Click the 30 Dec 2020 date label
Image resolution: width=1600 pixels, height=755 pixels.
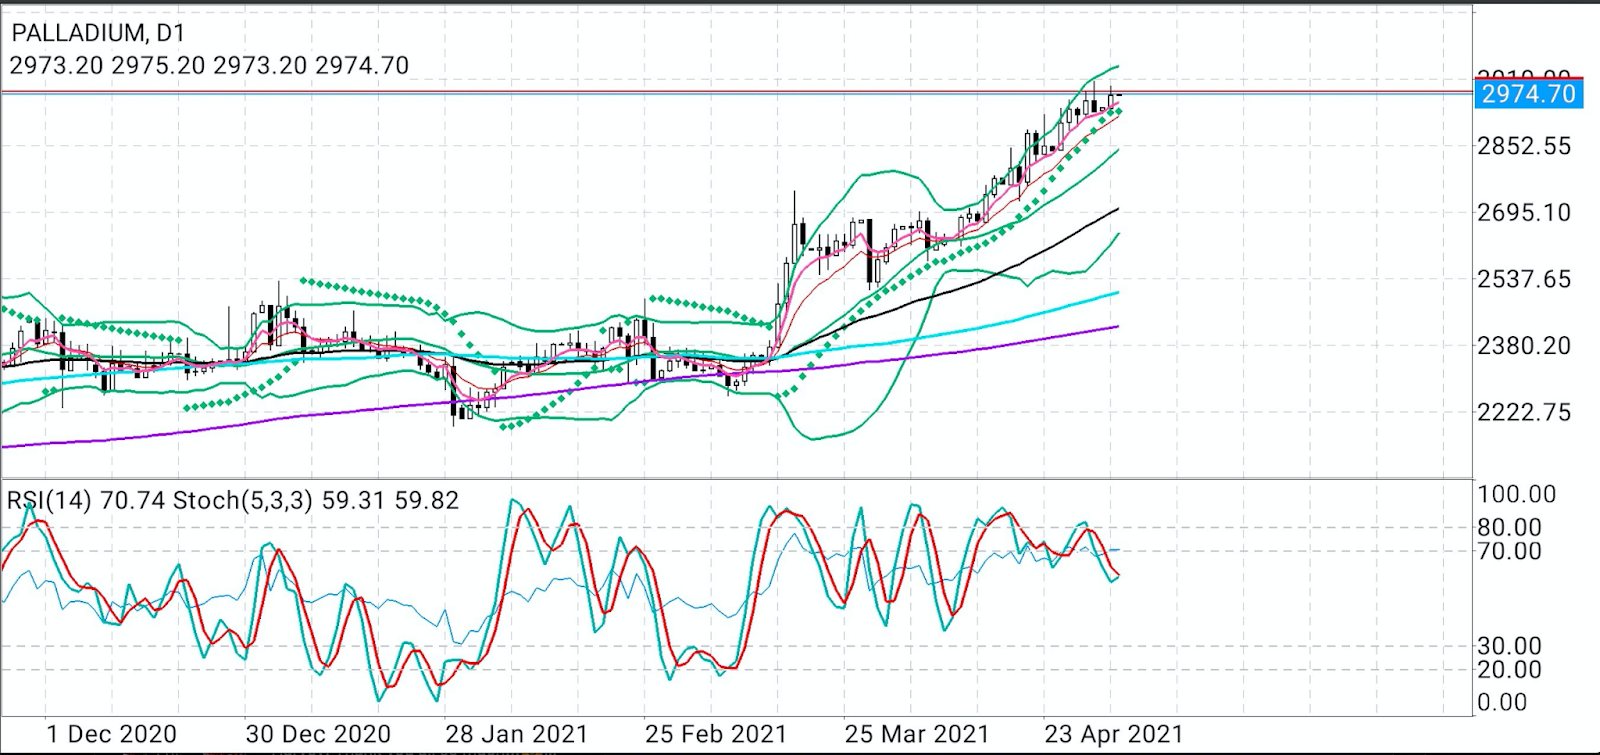point(318,734)
